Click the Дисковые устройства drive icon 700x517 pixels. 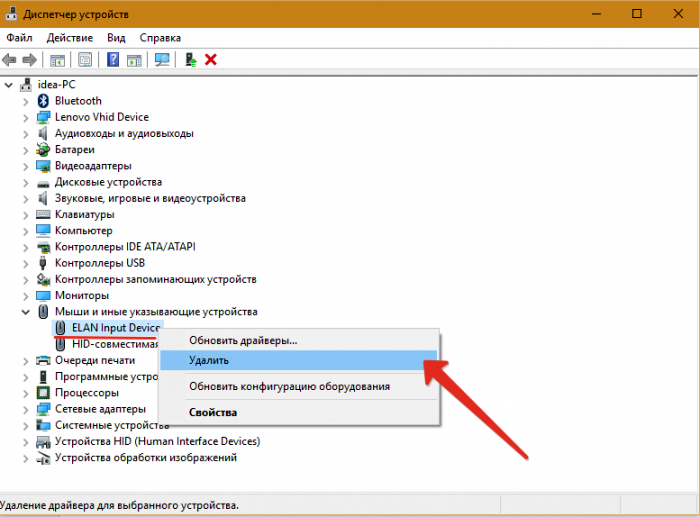click(x=43, y=183)
